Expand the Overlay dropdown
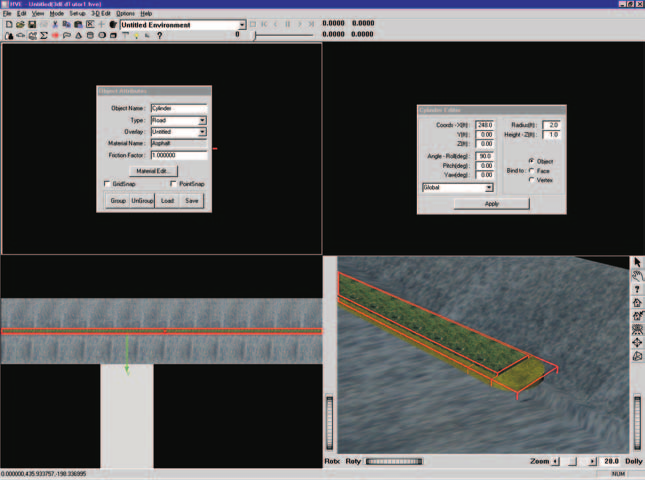 point(179,132)
